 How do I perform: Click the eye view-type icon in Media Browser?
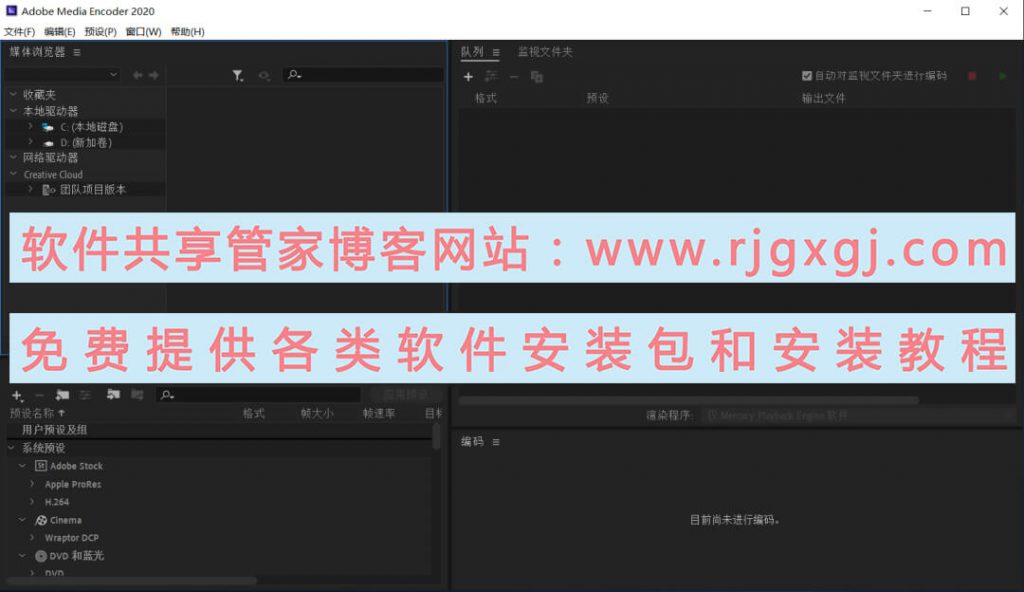pos(264,76)
